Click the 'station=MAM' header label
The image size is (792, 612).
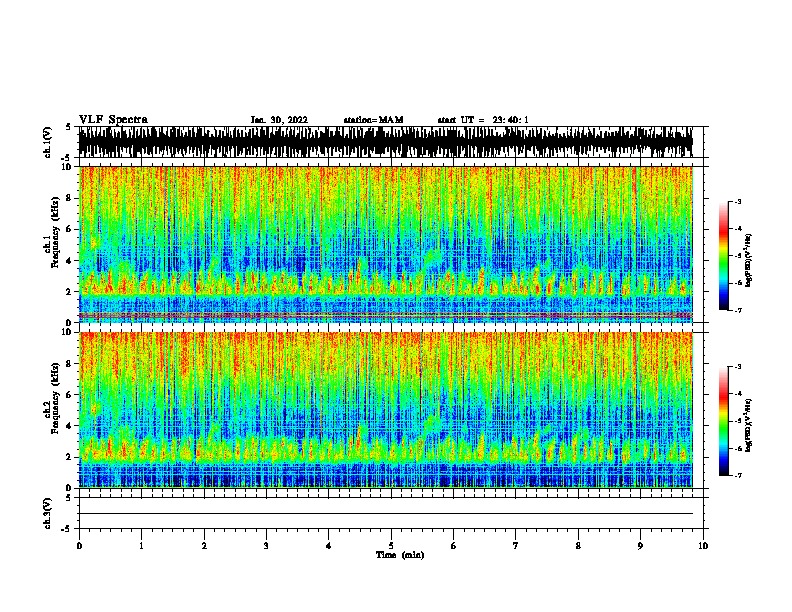pyautogui.click(x=373, y=120)
